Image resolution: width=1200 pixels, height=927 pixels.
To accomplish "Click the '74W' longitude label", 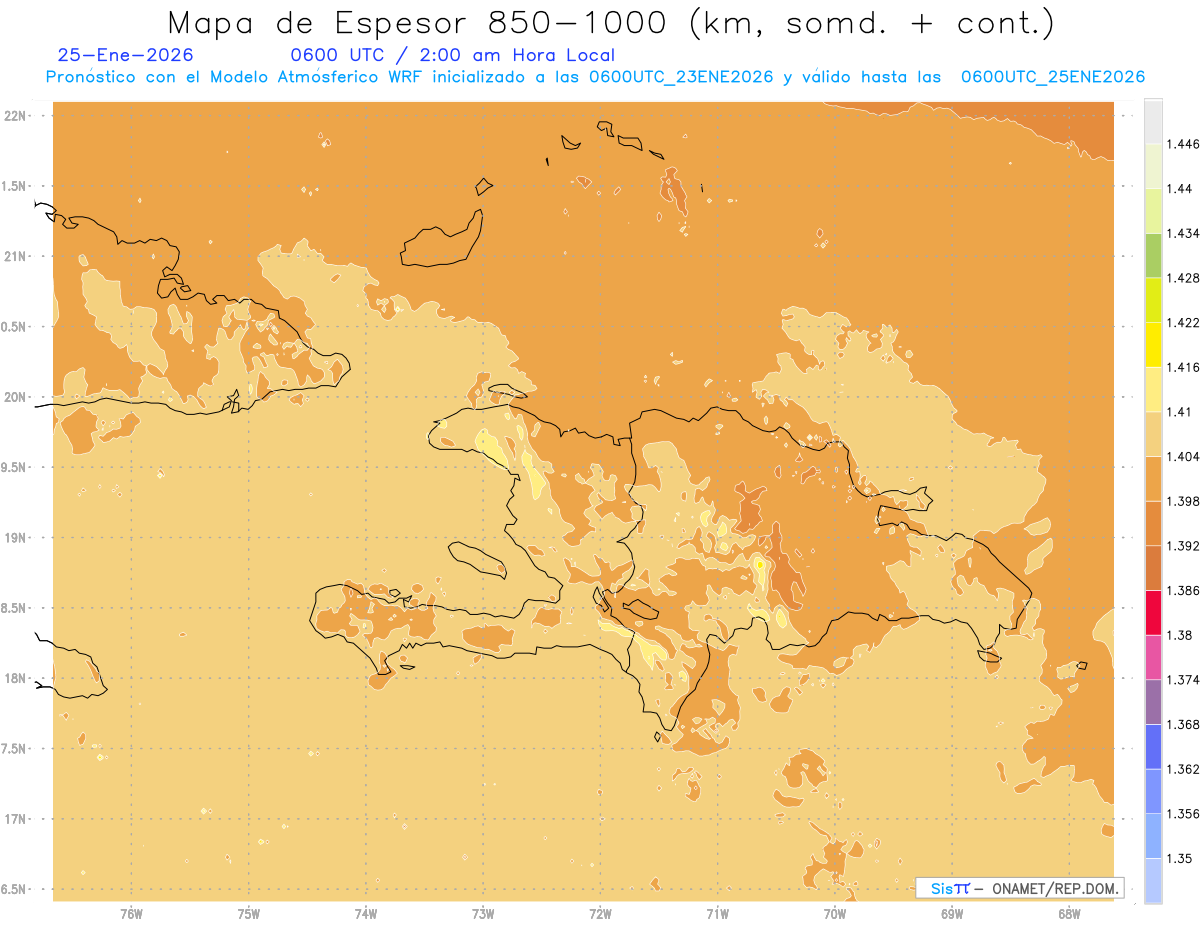I will pyautogui.click(x=366, y=914).
